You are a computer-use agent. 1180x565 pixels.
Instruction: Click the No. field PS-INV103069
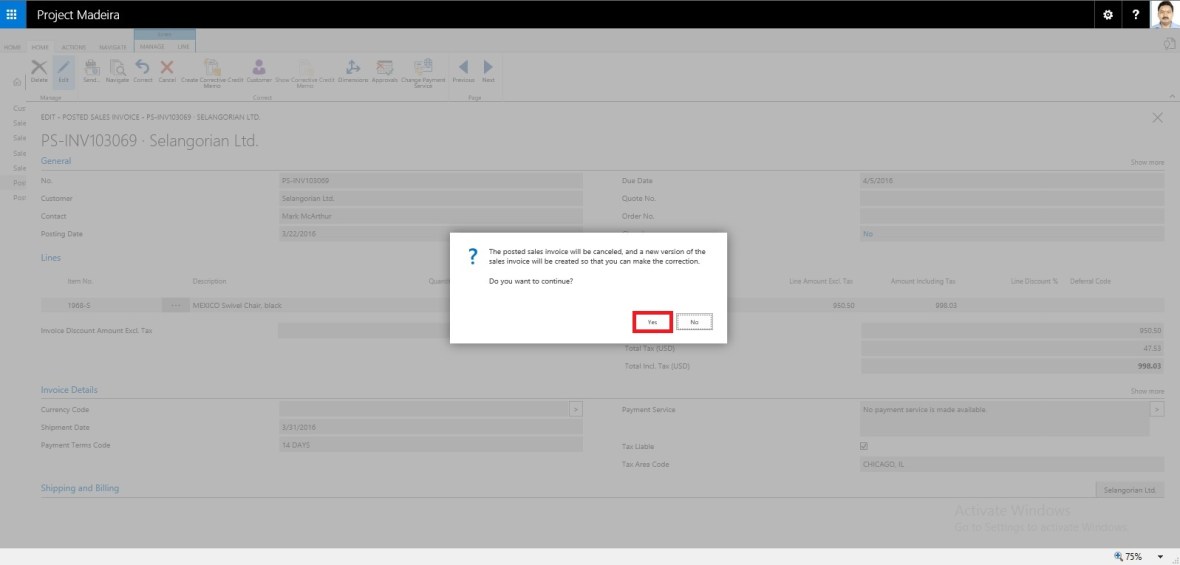(x=430, y=181)
